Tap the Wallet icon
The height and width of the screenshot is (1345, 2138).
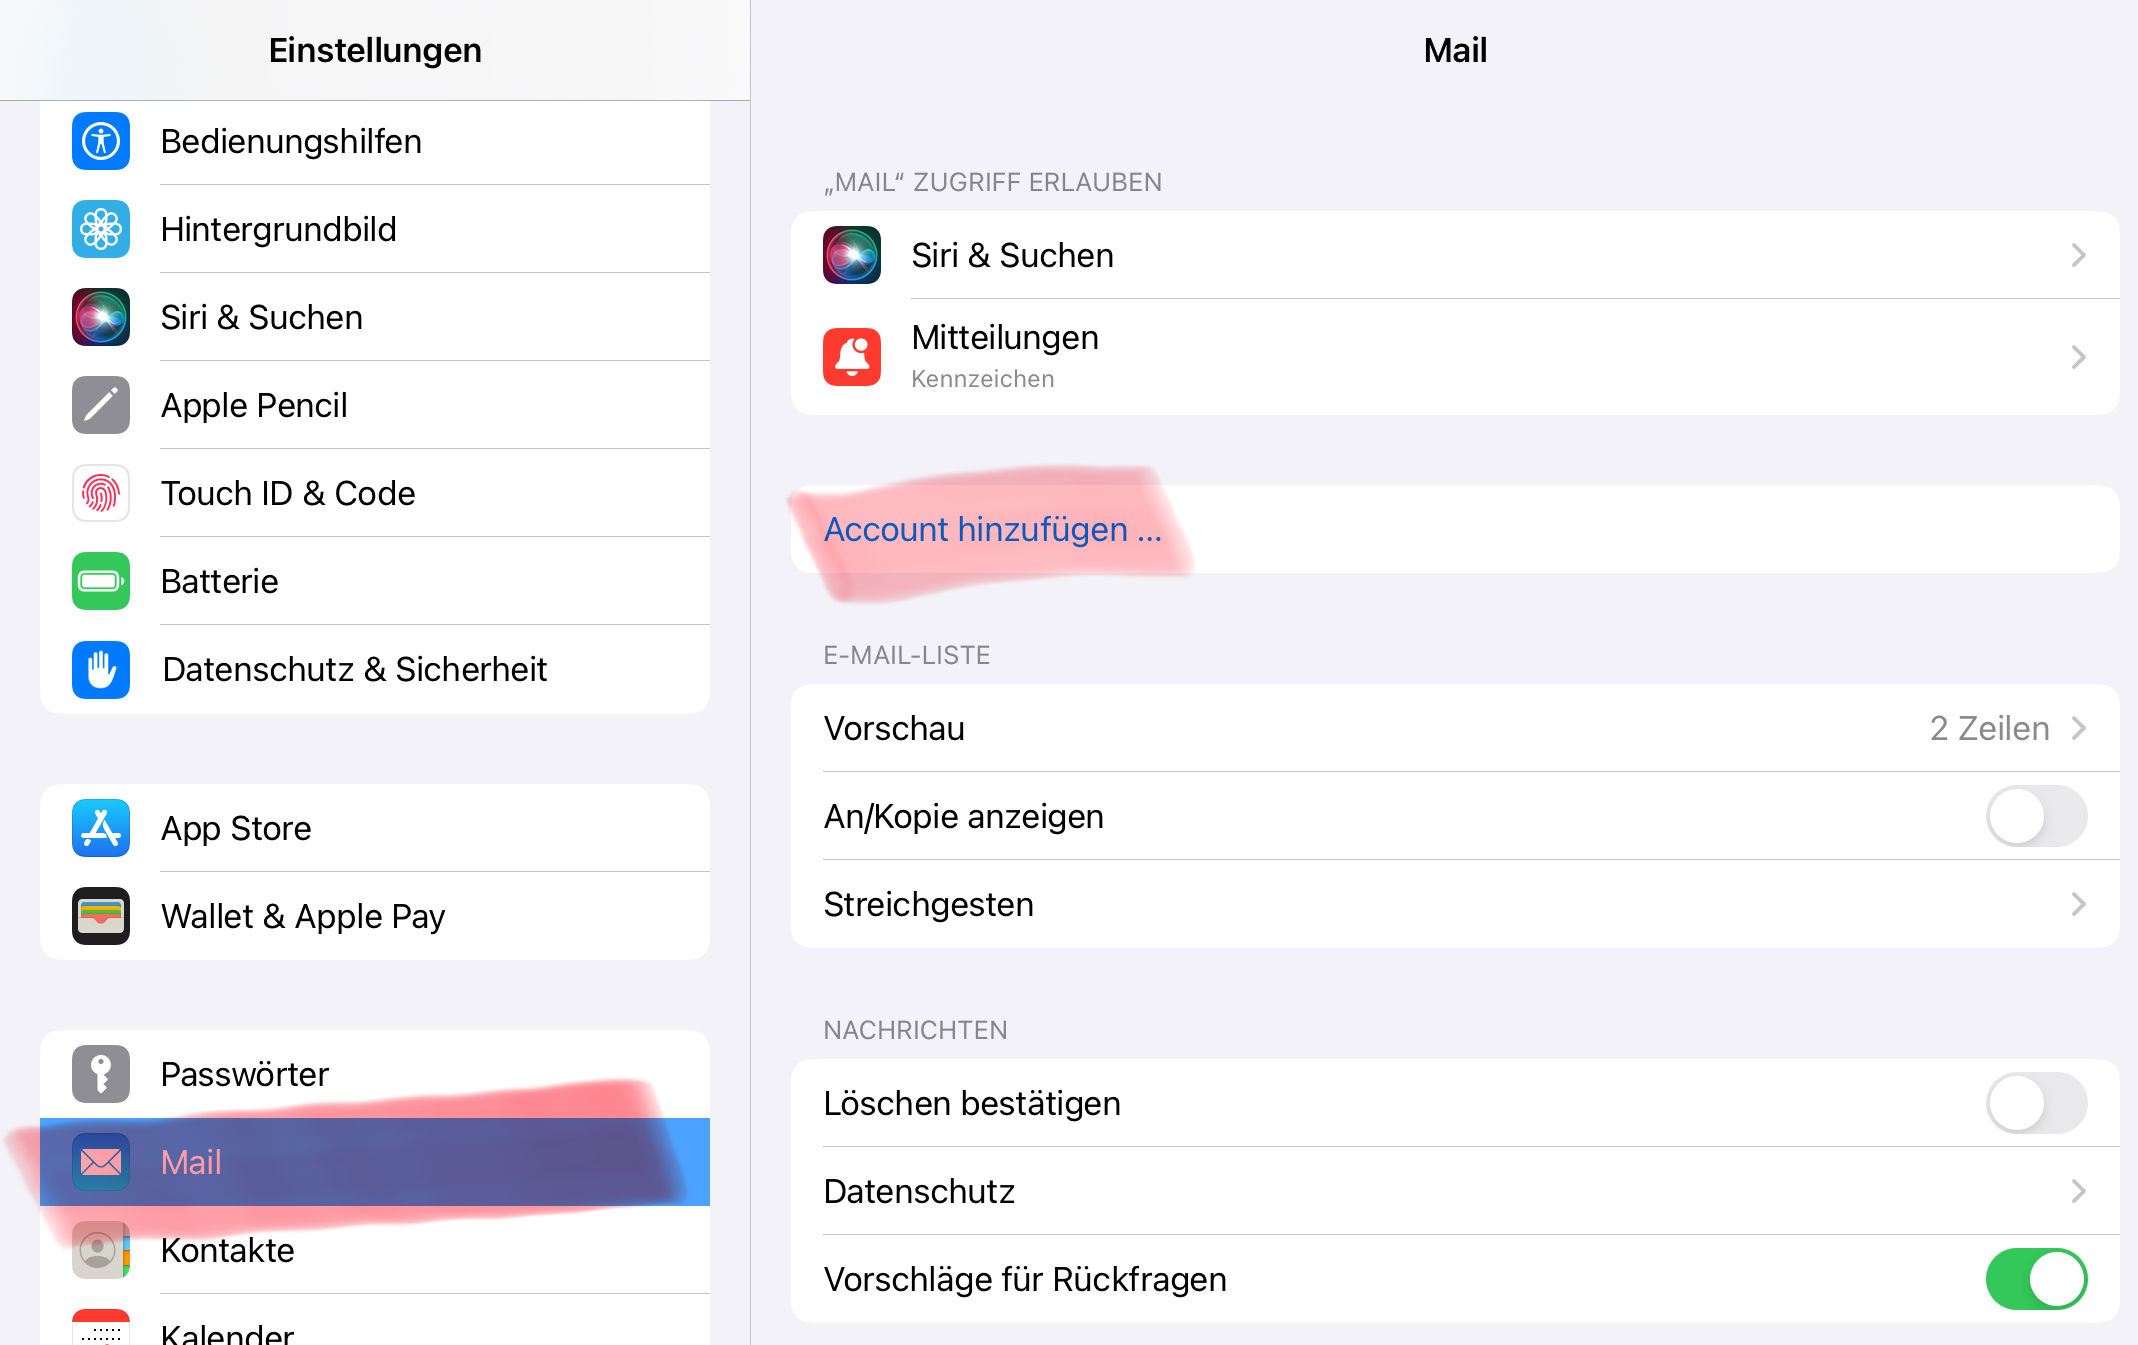tap(101, 916)
